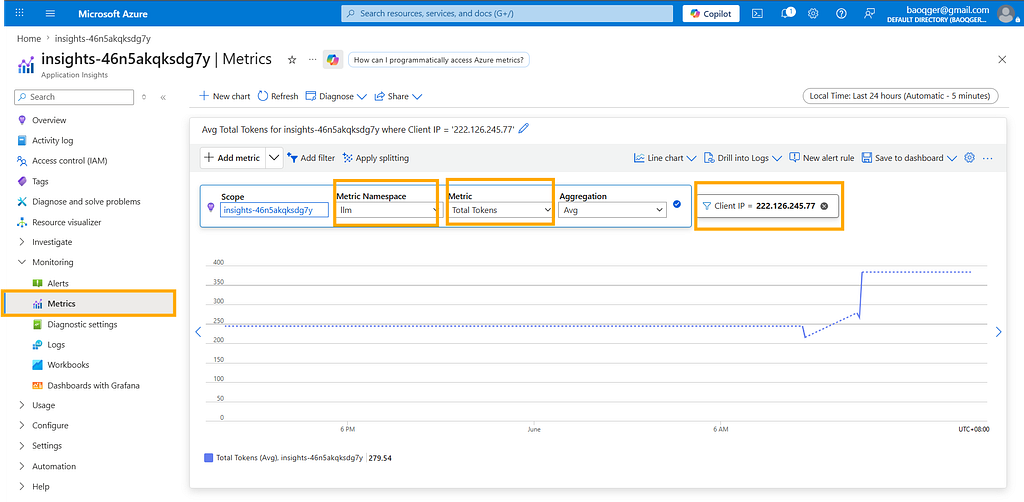
Task: Open chart more options ellipsis
Action: pyautogui.click(x=987, y=158)
